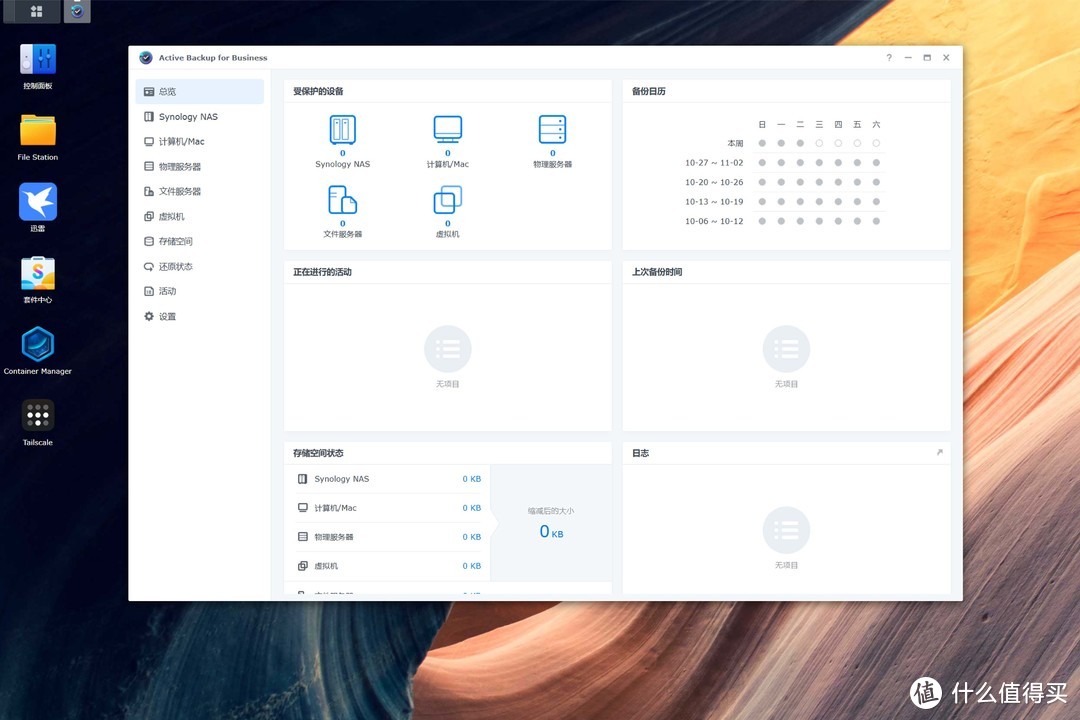The image size is (1080, 720).
Task: Click the help question mark button
Action: click(889, 58)
